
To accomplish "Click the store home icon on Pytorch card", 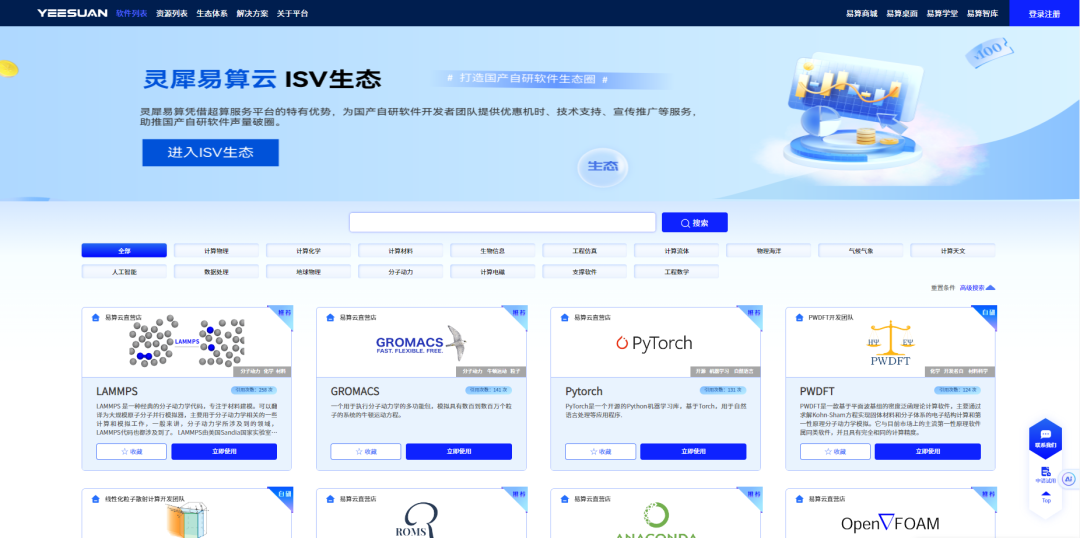I will pyautogui.click(x=565, y=318).
